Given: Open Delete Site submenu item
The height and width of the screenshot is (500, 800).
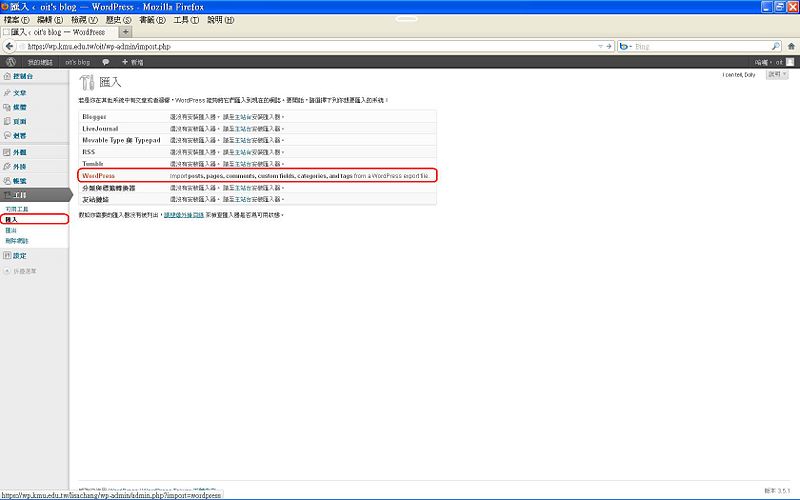Looking at the screenshot, I should (x=17, y=241).
